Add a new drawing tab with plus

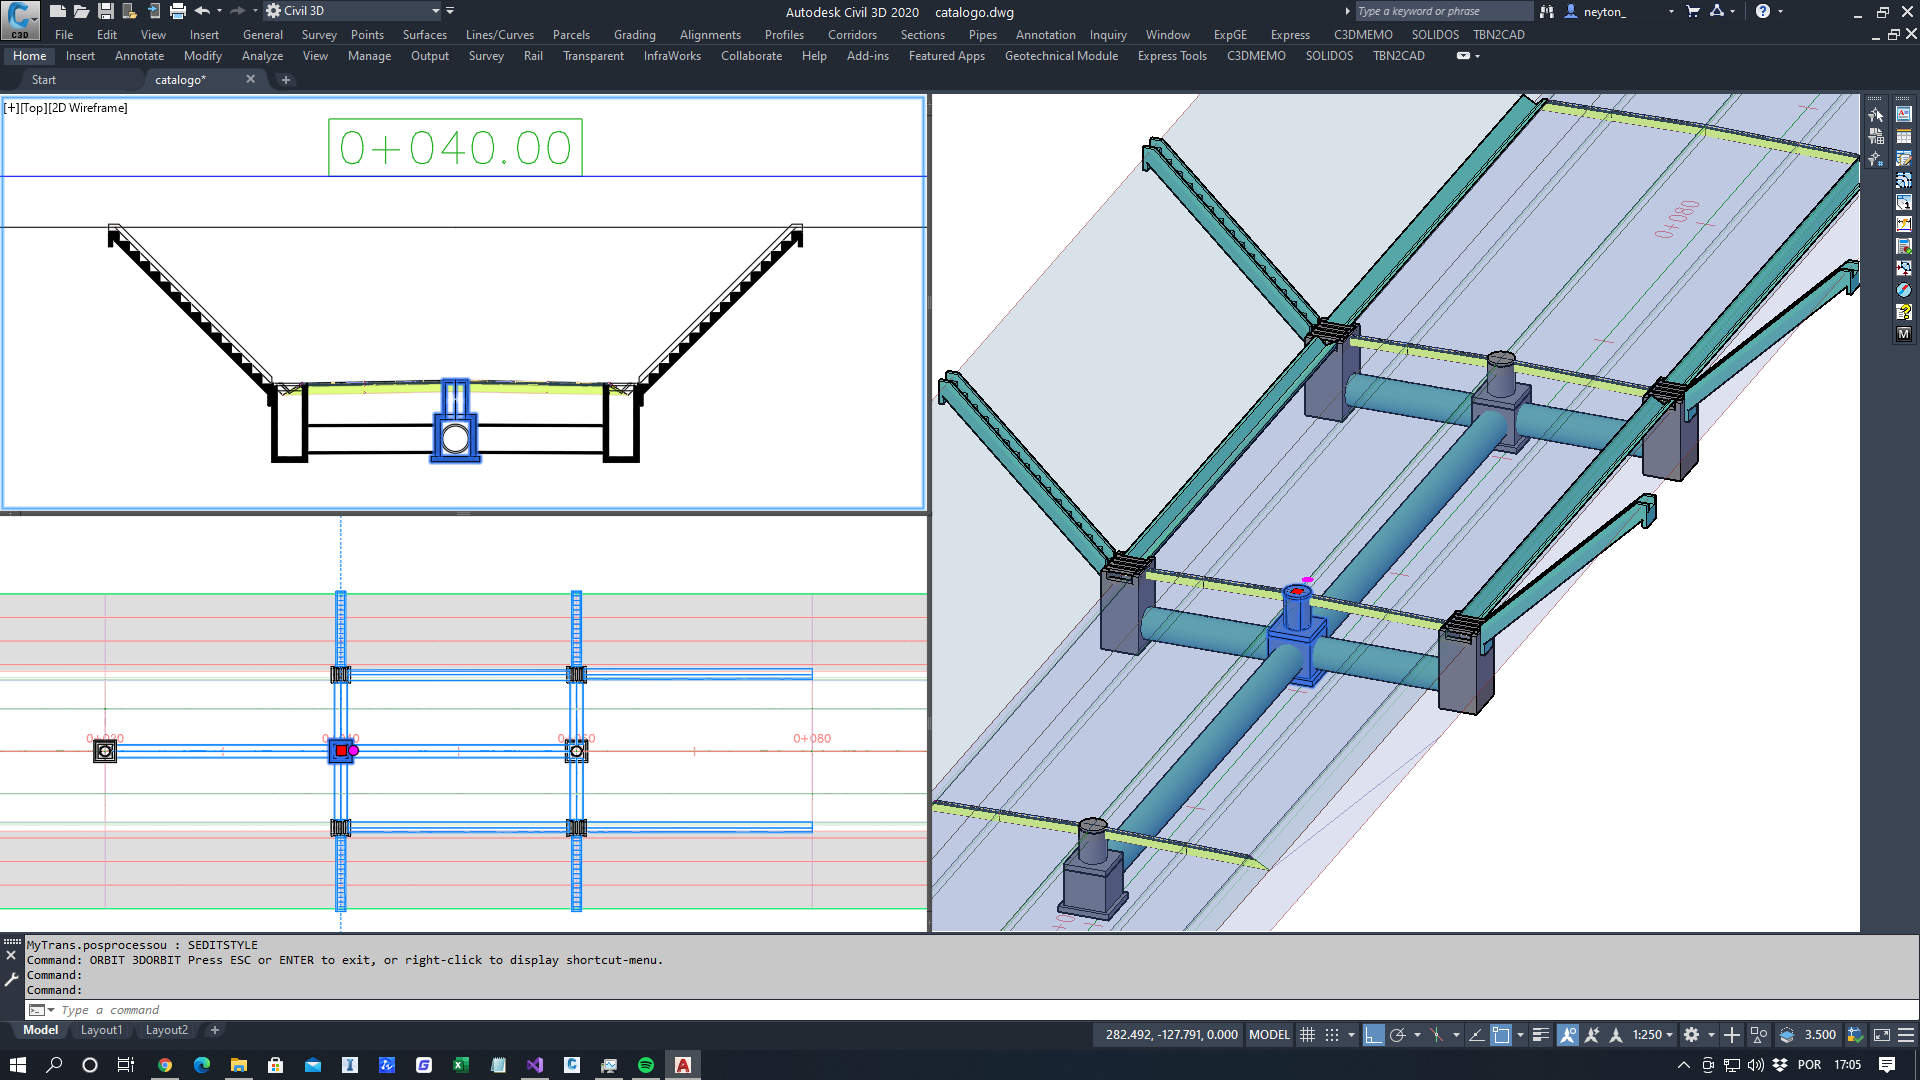286,80
